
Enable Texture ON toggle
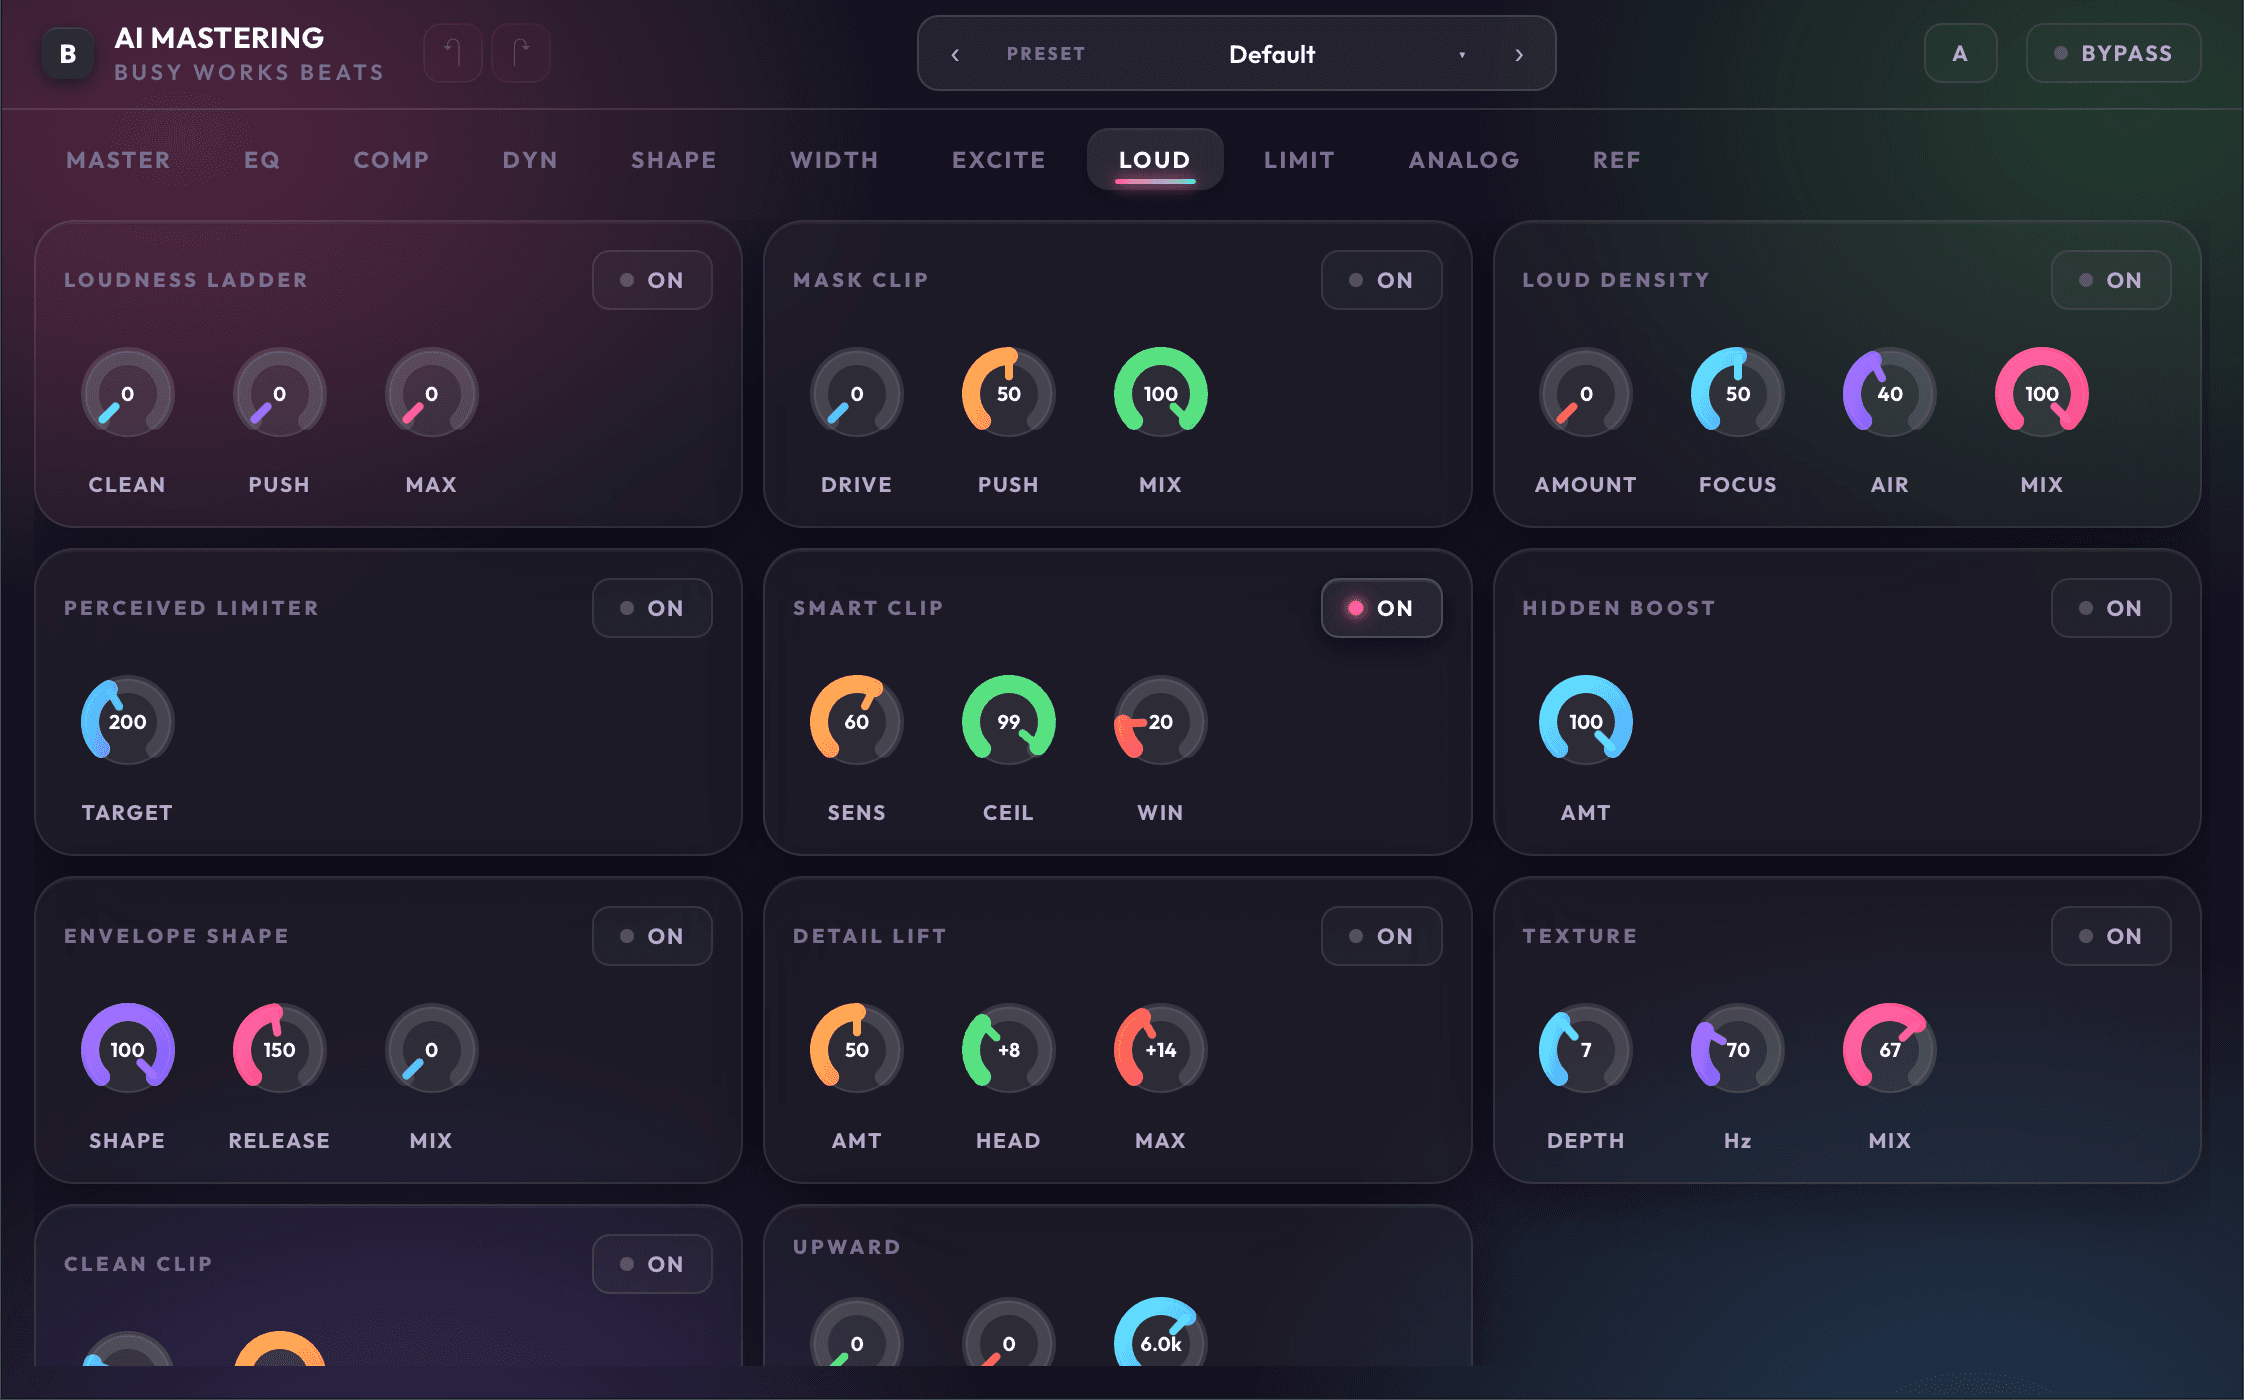click(x=2111, y=936)
